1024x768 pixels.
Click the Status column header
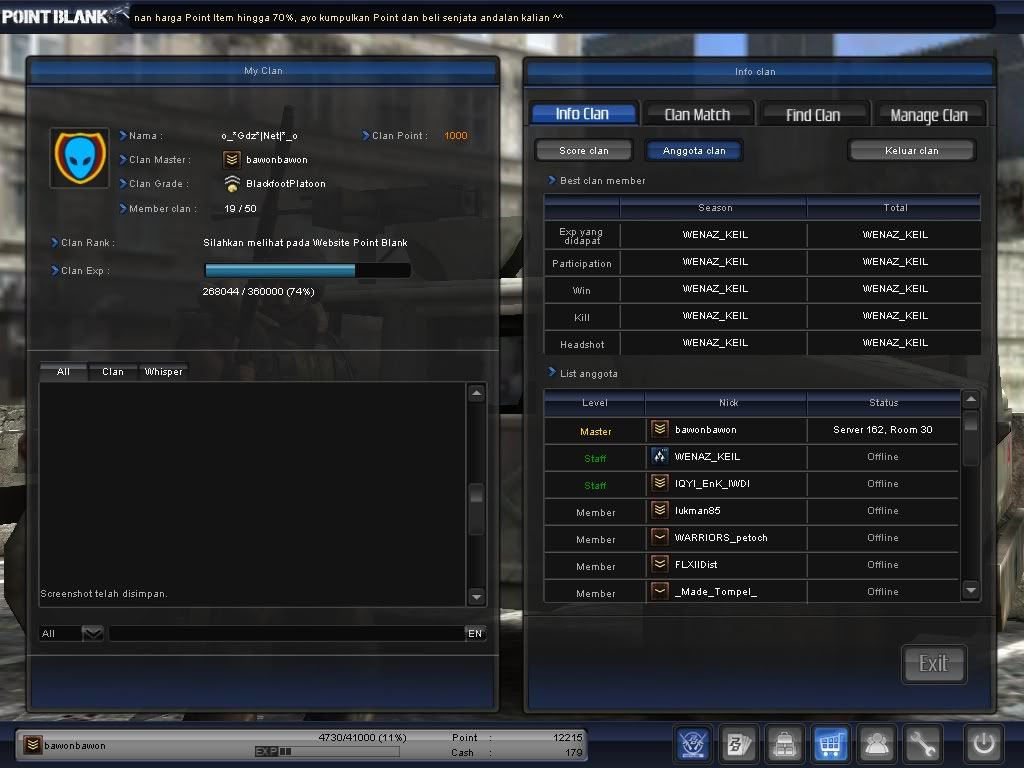[x=884, y=402]
